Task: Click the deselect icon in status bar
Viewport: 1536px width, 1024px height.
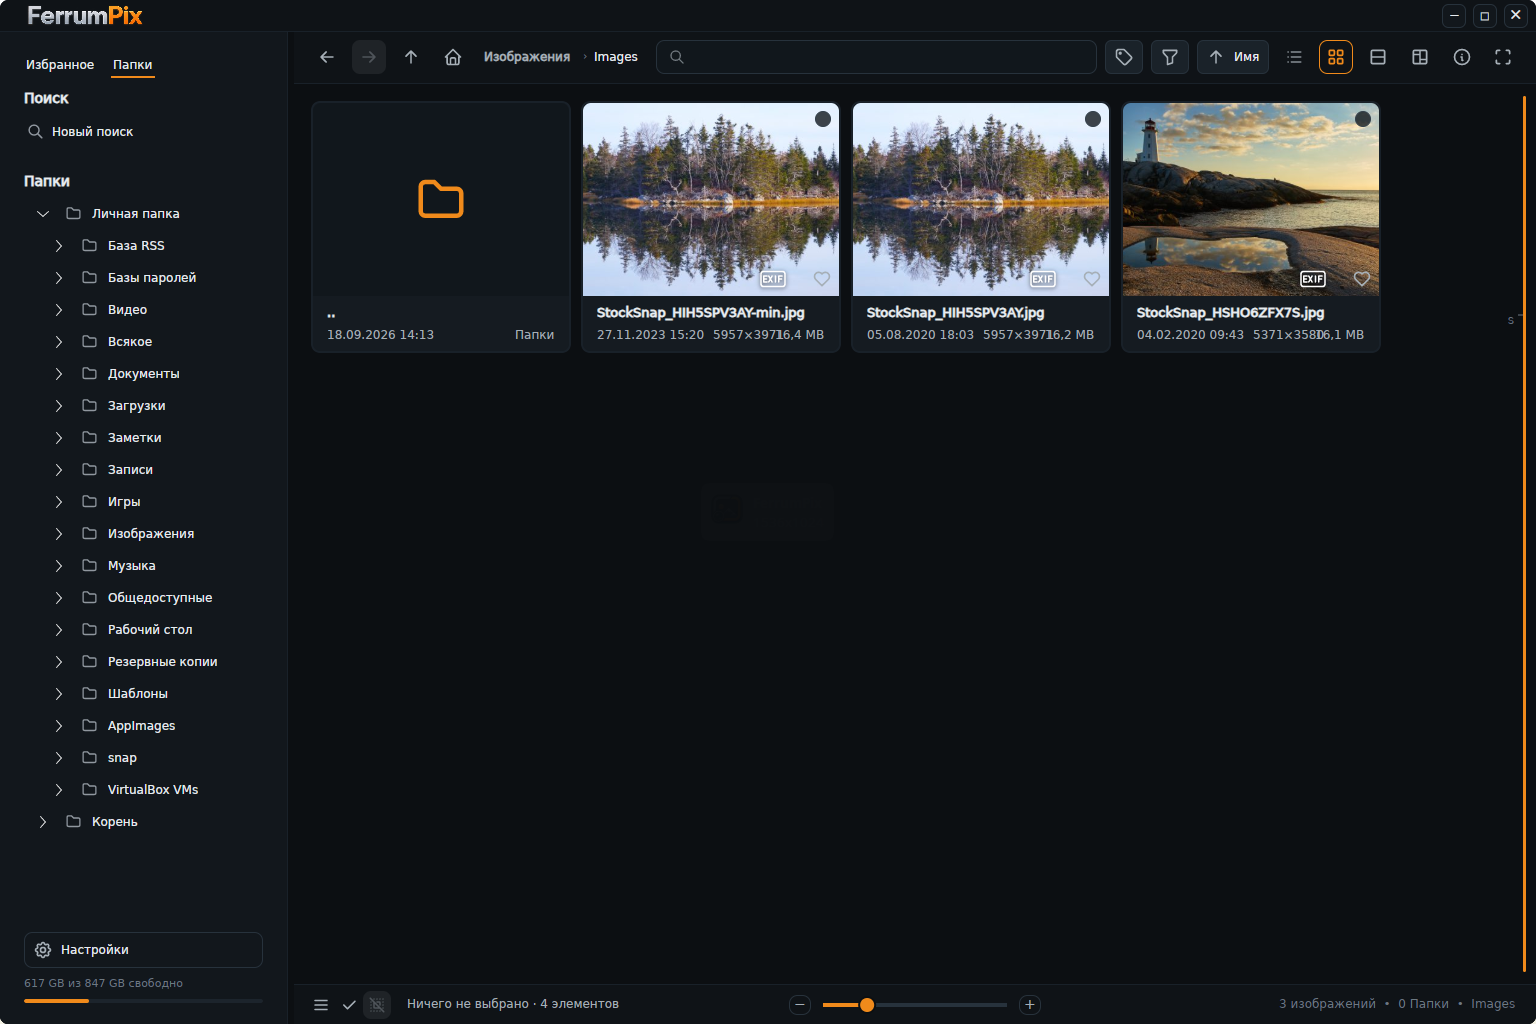Action: [x=377, y=1005]
